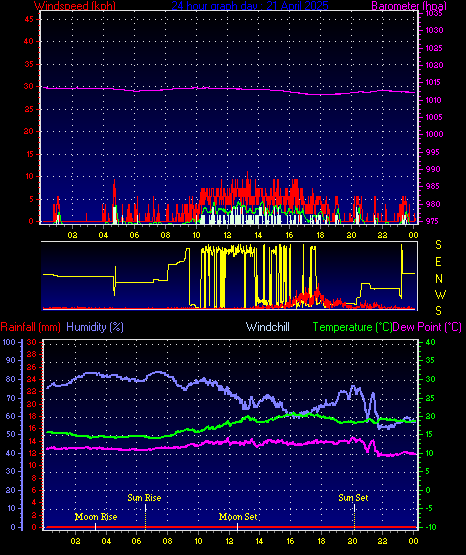Click the 28 rainfall scale value
This screenshot has width=466, height=555.
(x=32, y=354)
